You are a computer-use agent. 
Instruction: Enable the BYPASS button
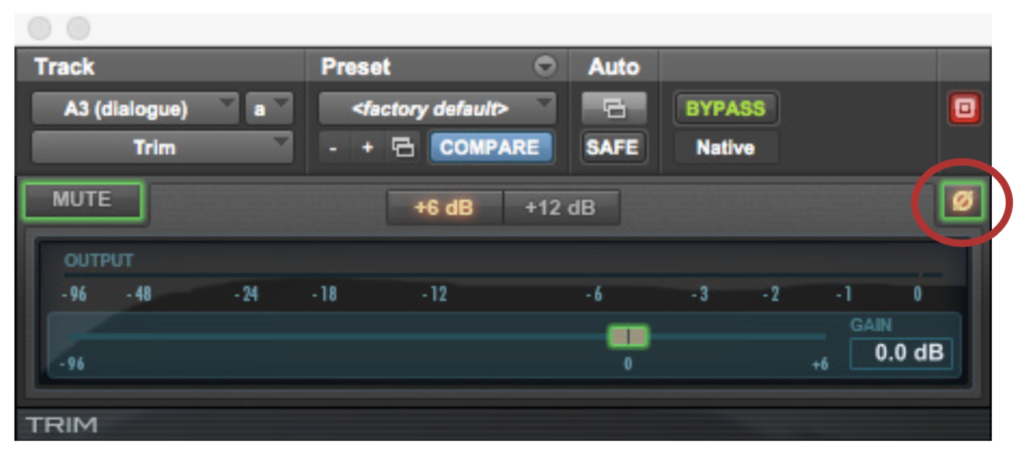tap(726, 108)
